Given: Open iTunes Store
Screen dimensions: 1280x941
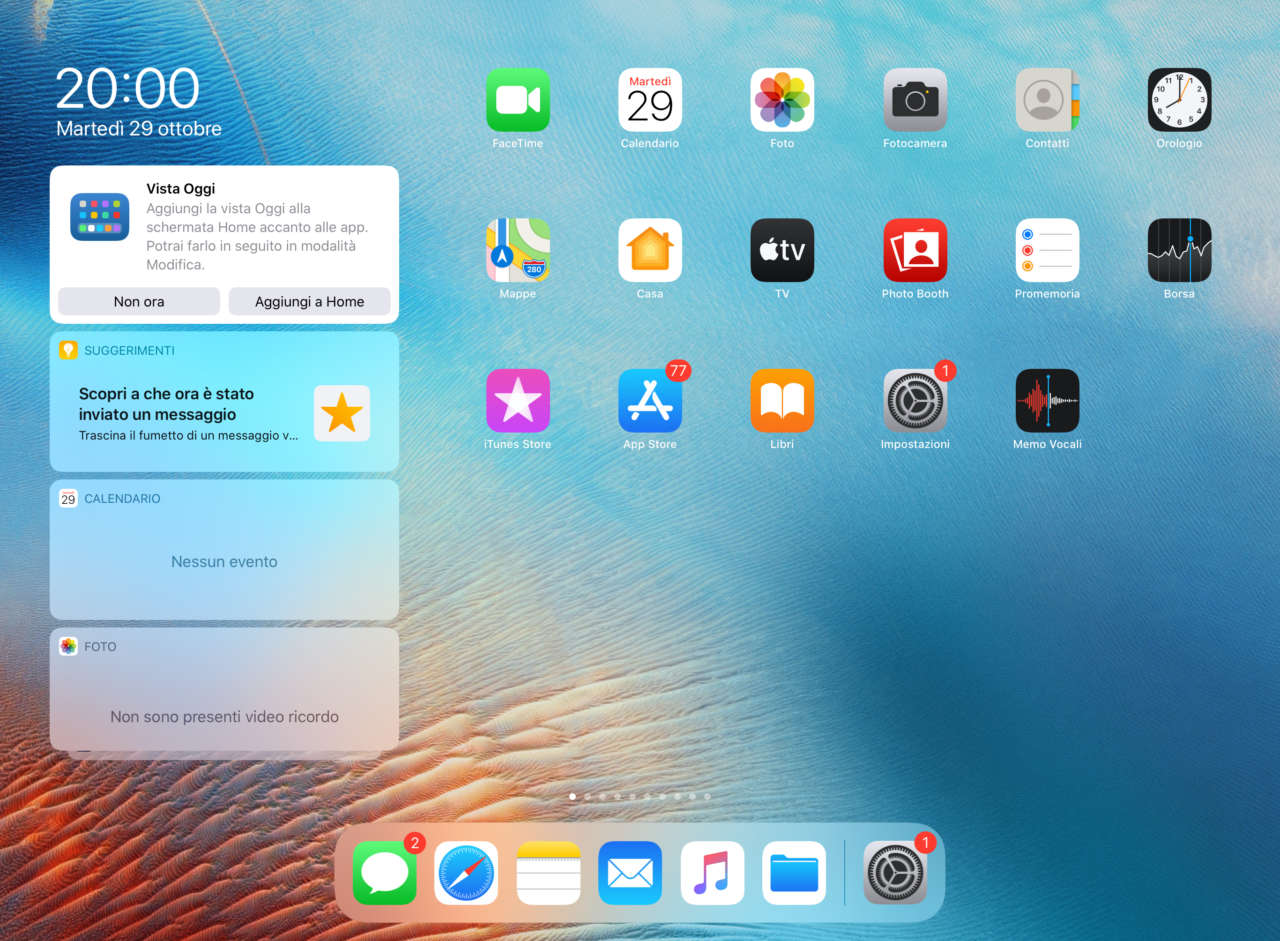Looking at the screenshot, I should click(x=518, y=401).
